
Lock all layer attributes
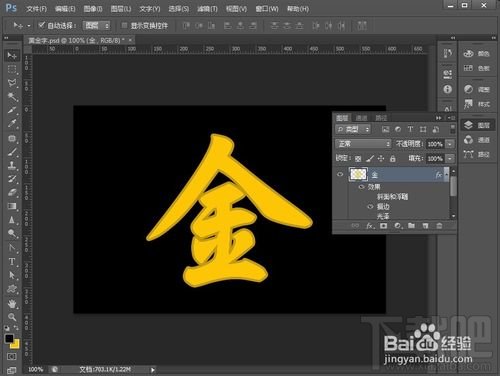point(393,159)
